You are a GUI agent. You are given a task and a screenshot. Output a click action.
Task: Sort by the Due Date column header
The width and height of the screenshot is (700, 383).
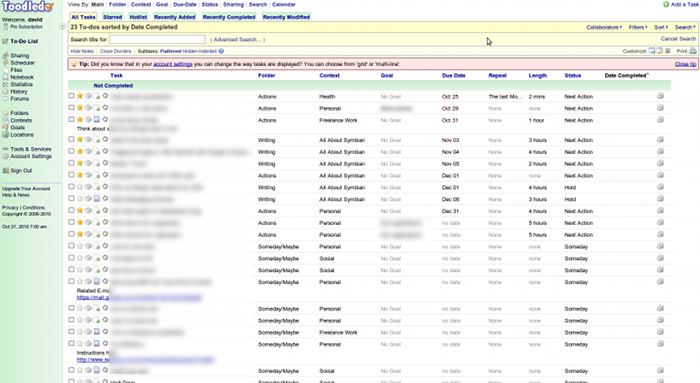click(x=454, y=75)
